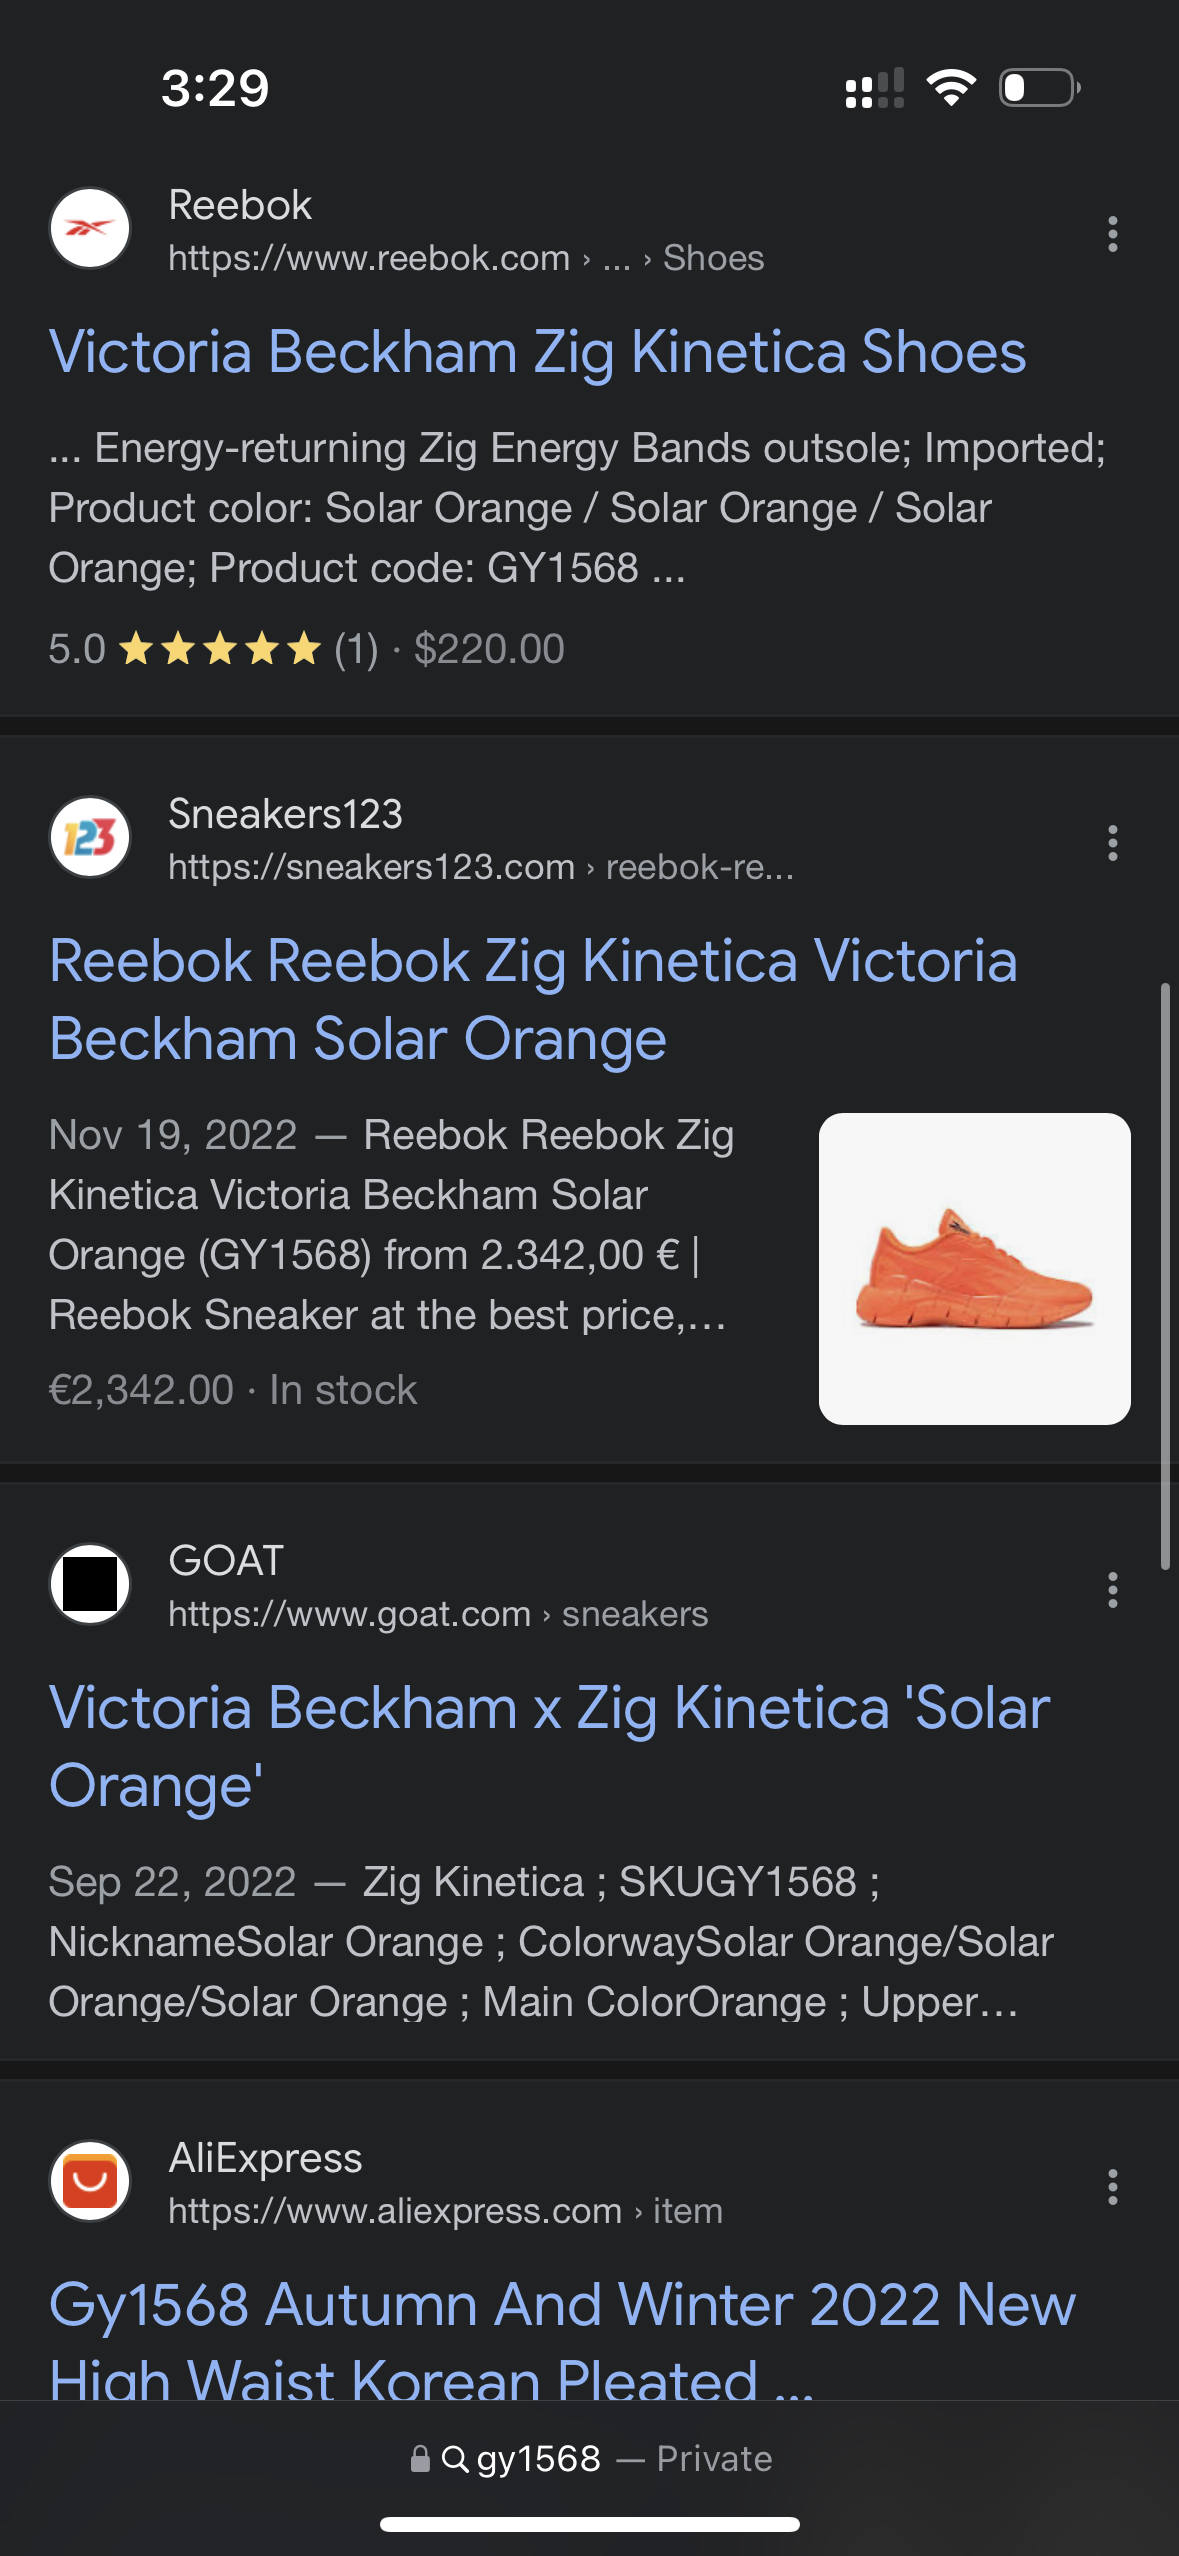Open more options for GOAT result
This screenshot has height=2556, width=1179.
pyautogui.click(x=1112, y=1590)
